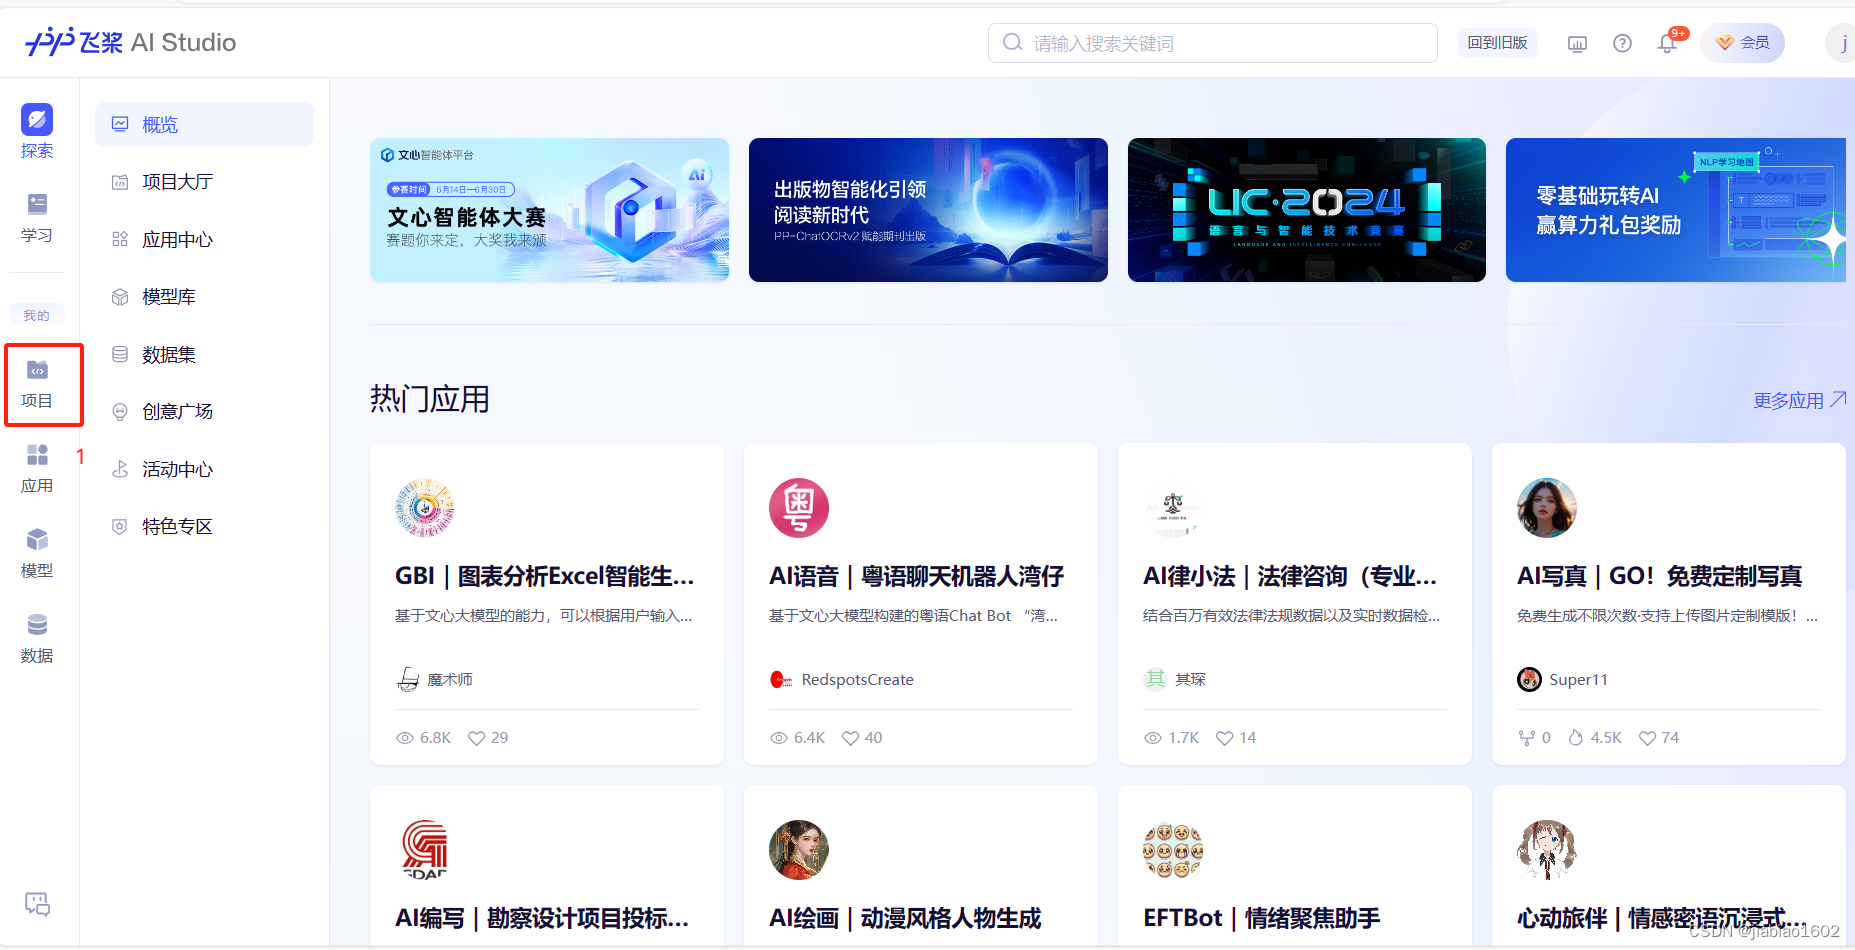
Task: Select 创意广场 menu item
Action: pos(204,412)
